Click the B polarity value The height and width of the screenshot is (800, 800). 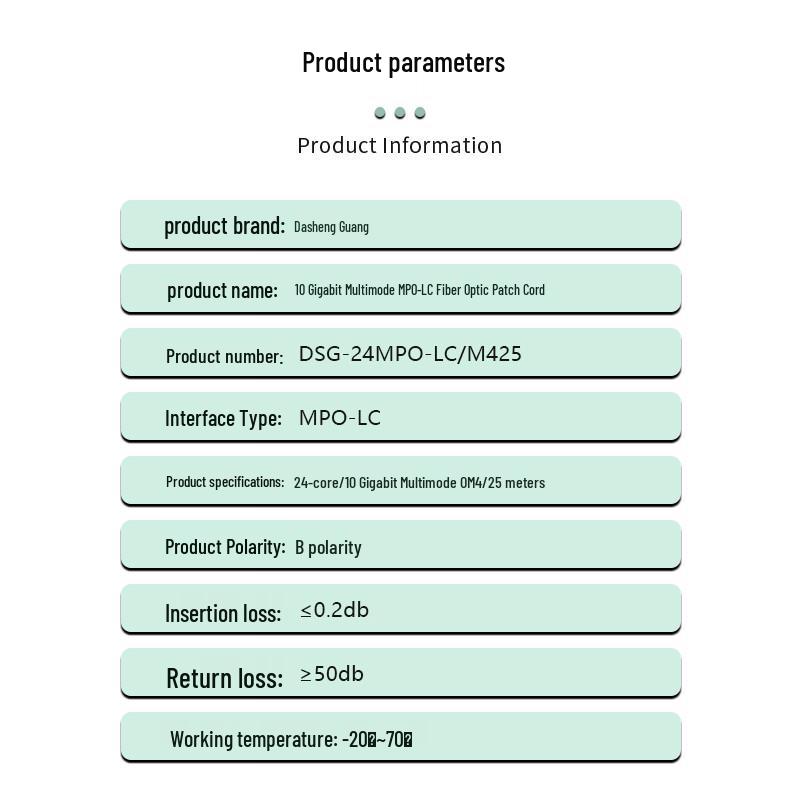click(328, 547)
